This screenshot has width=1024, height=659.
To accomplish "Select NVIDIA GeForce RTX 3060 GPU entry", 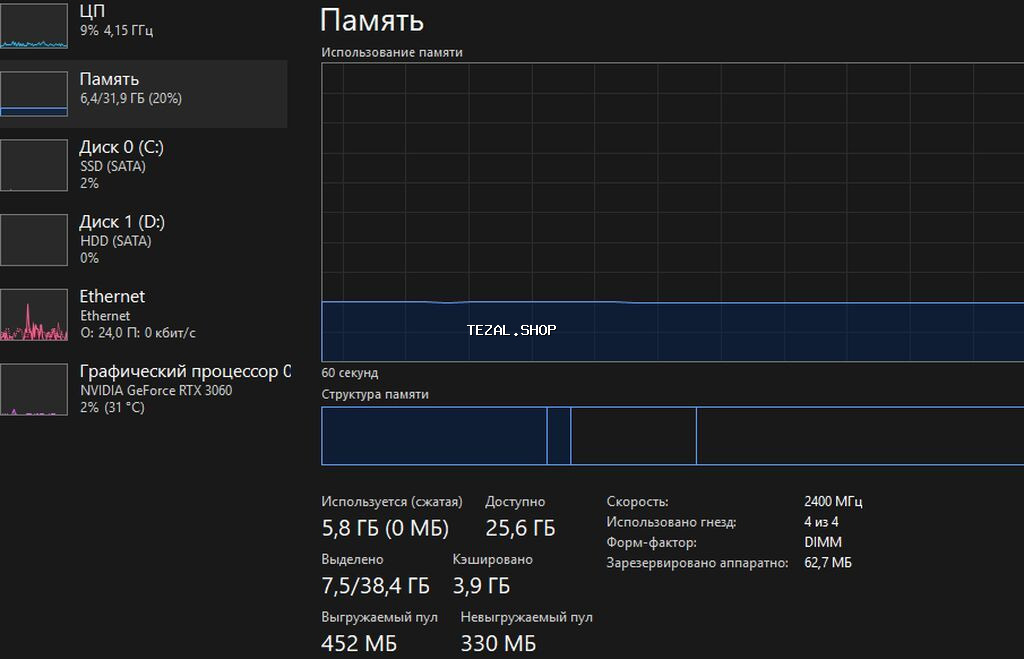I will [155, 390].
